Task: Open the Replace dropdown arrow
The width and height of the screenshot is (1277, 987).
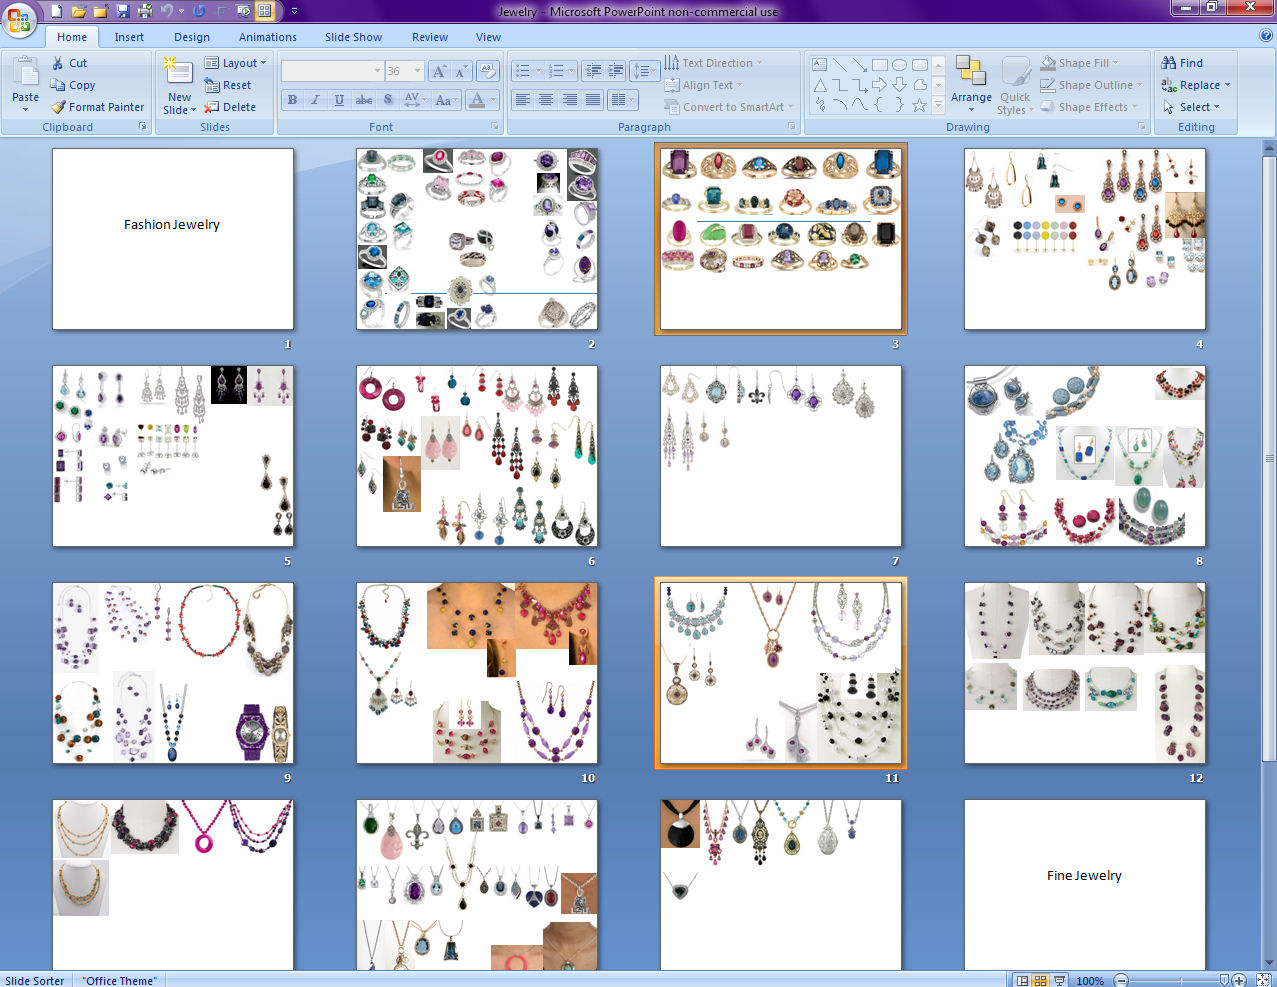Action: (x=1227, y=85)
